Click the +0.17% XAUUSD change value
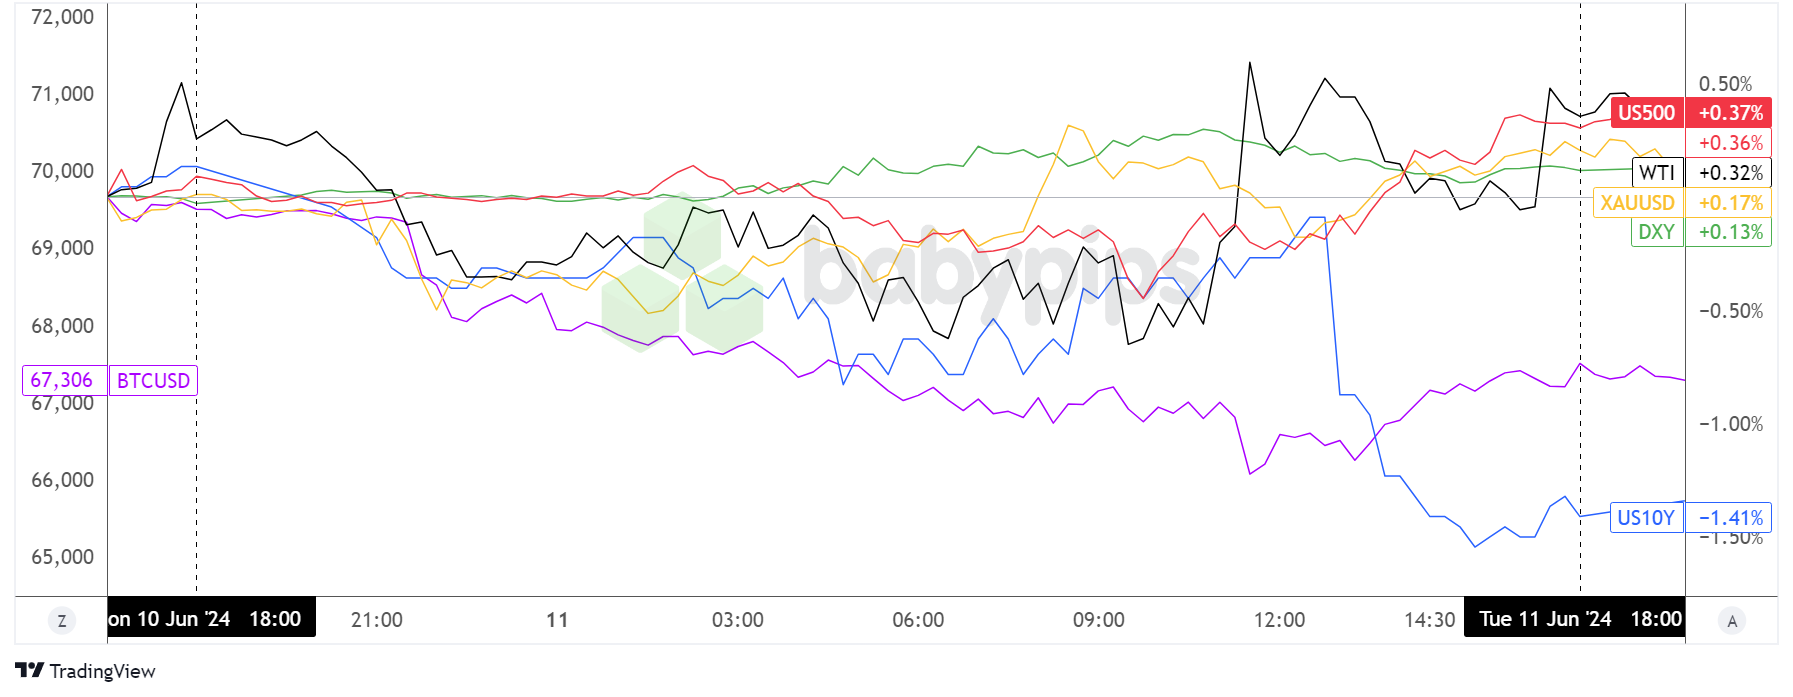 1730,203
